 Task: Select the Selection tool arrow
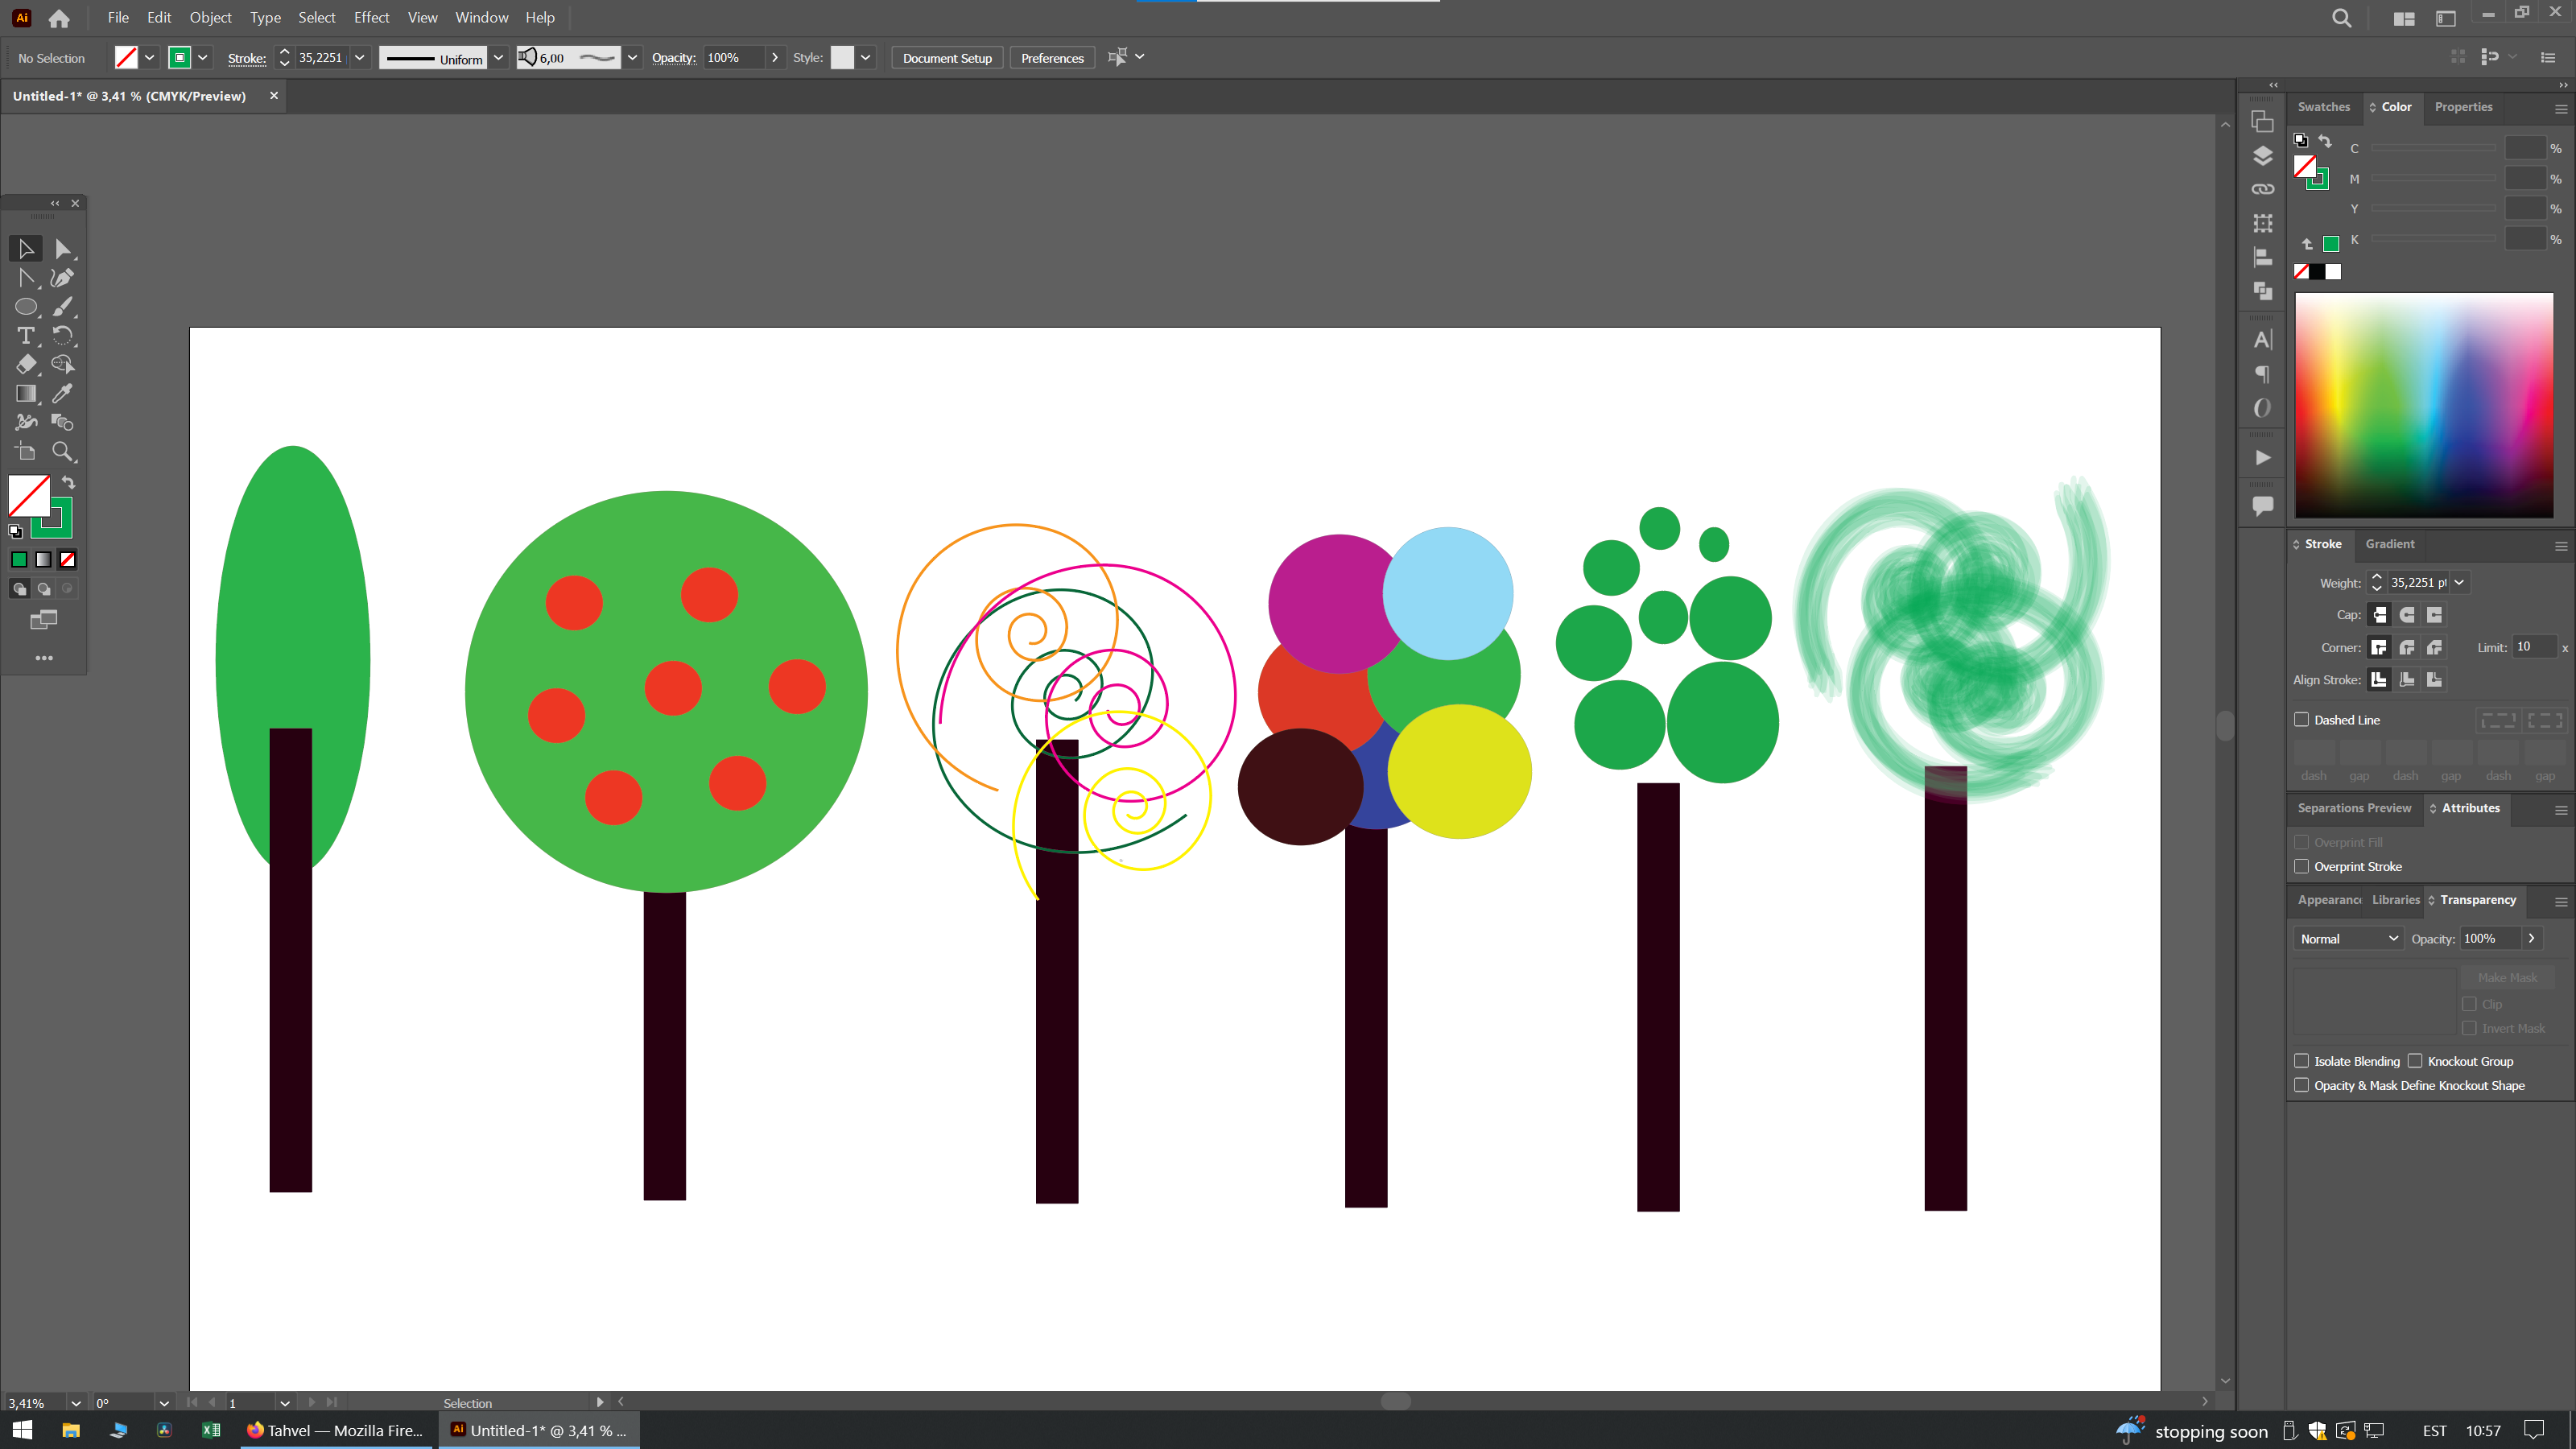click(26, 248)
